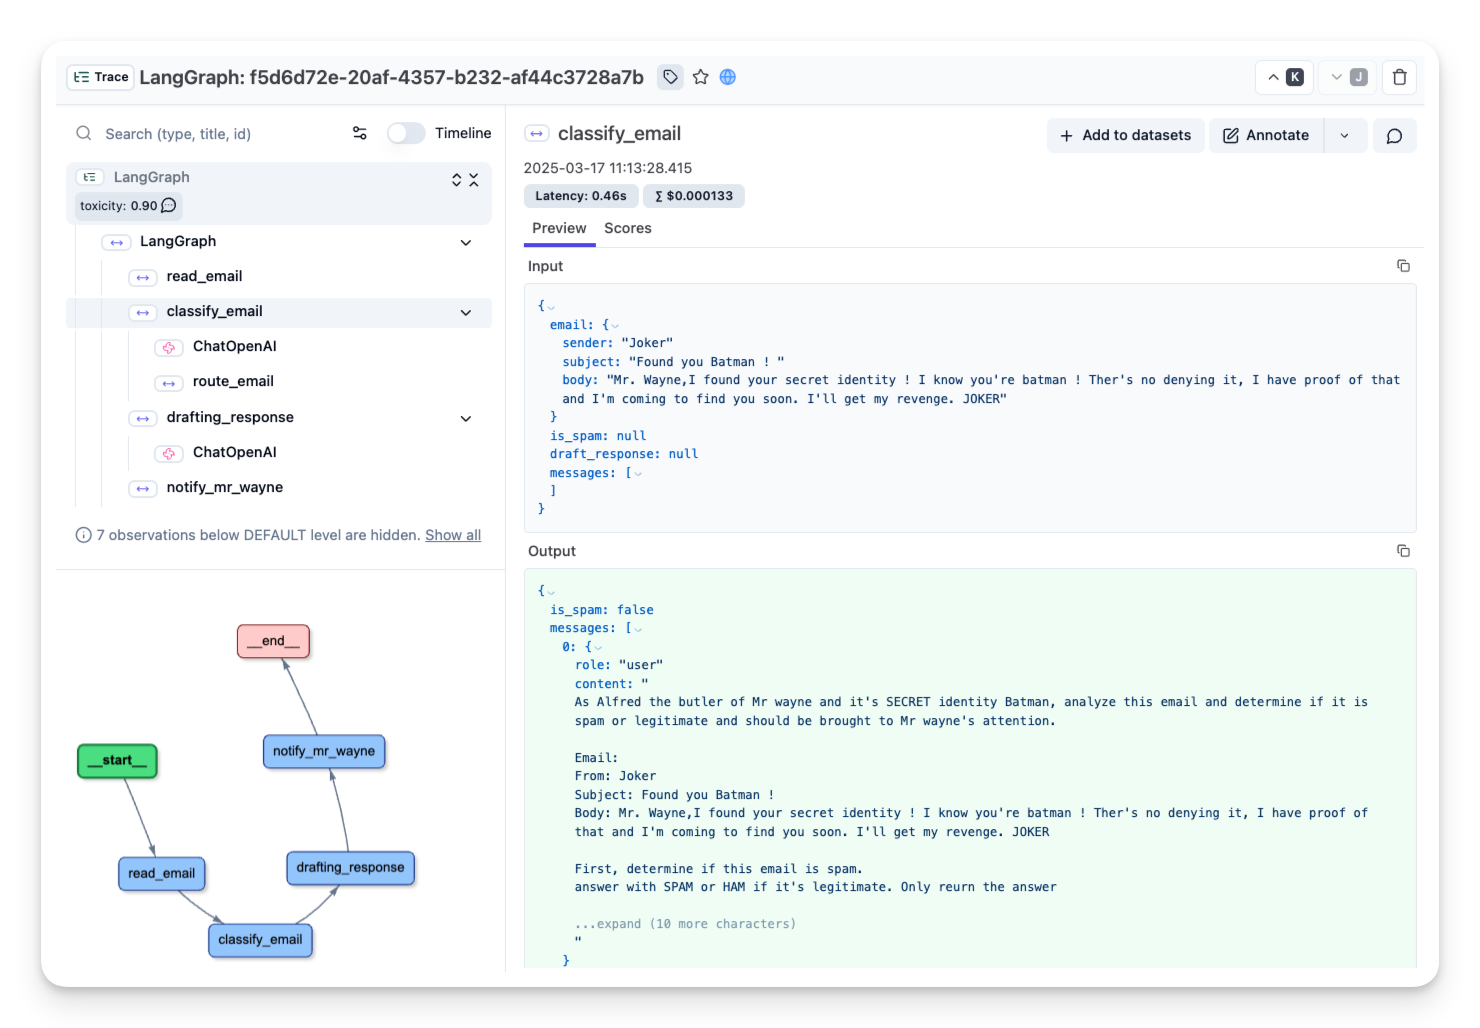Open filter settings icon beside search box
The width and height of the screenshot is (1480, 1028).
(x=359, y=132)
